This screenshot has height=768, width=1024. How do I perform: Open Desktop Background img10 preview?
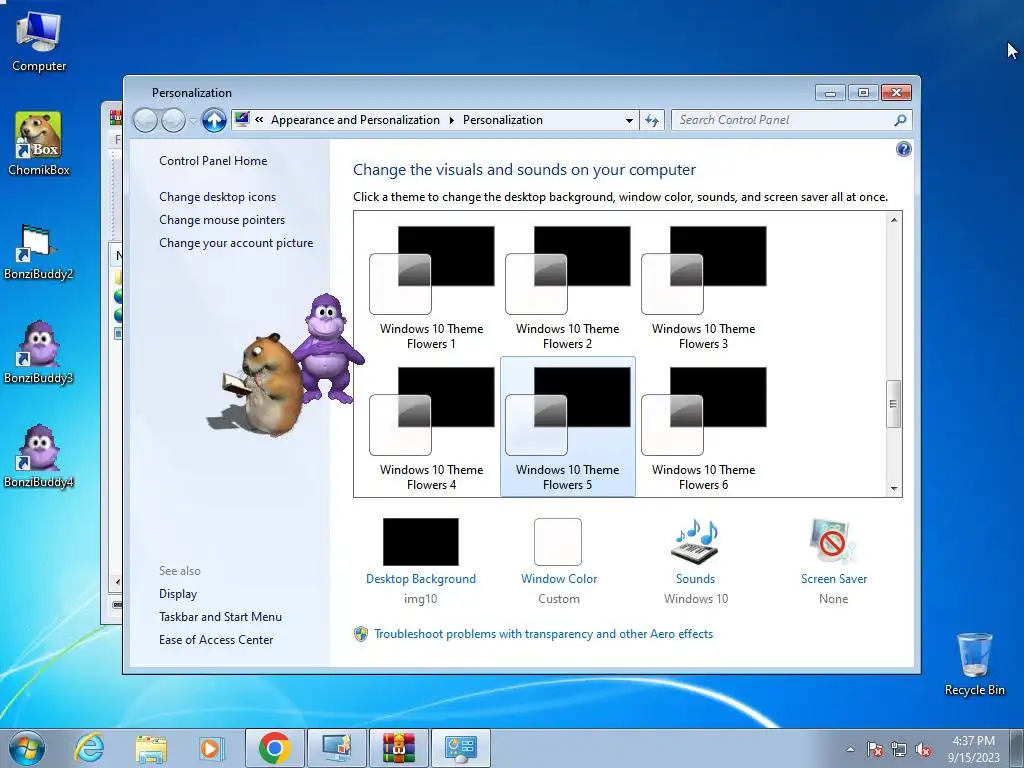tap(421, 541)
